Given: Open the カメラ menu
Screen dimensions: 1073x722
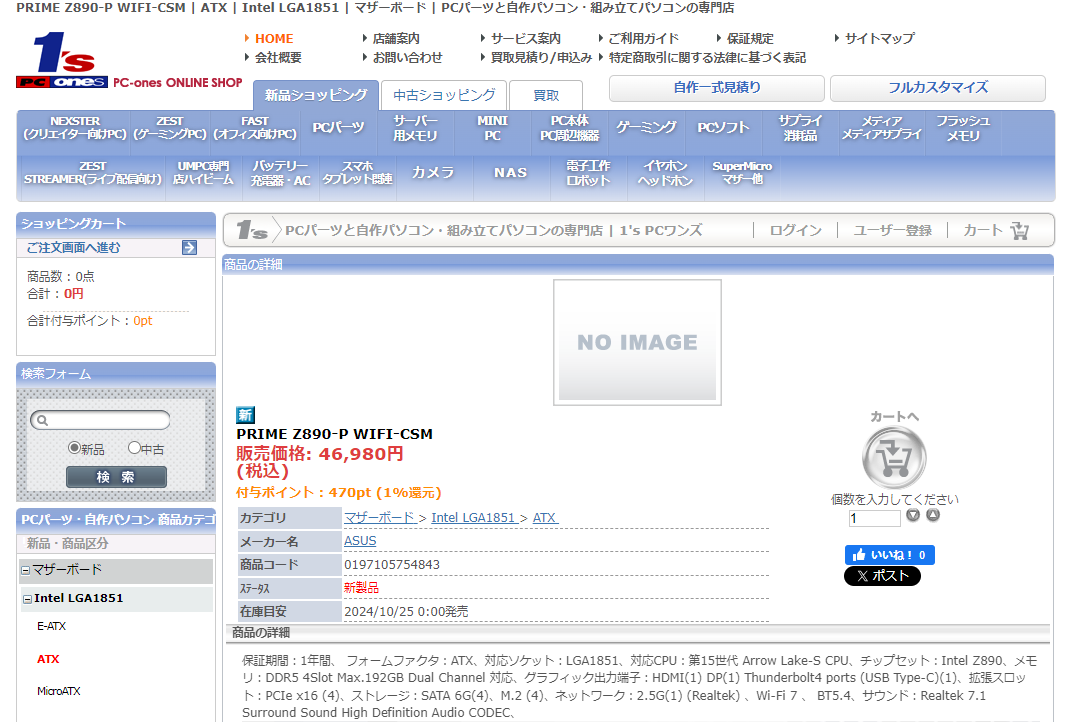Looking at the screenshot, I should 432,173.
